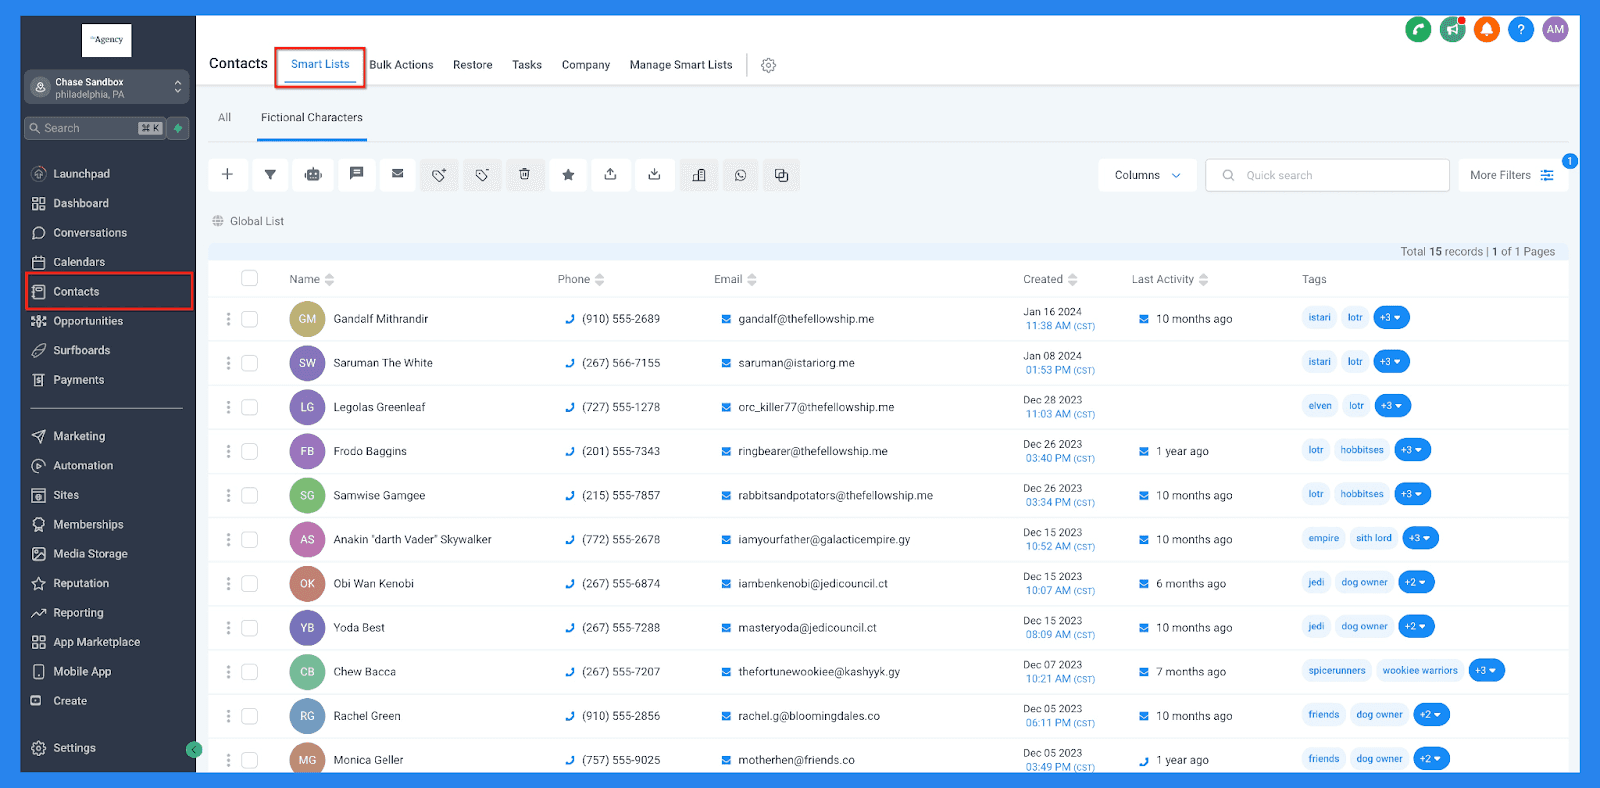Sort by the Created column
Viewport: 1600px width, 788px height.
coord(1050,279)
